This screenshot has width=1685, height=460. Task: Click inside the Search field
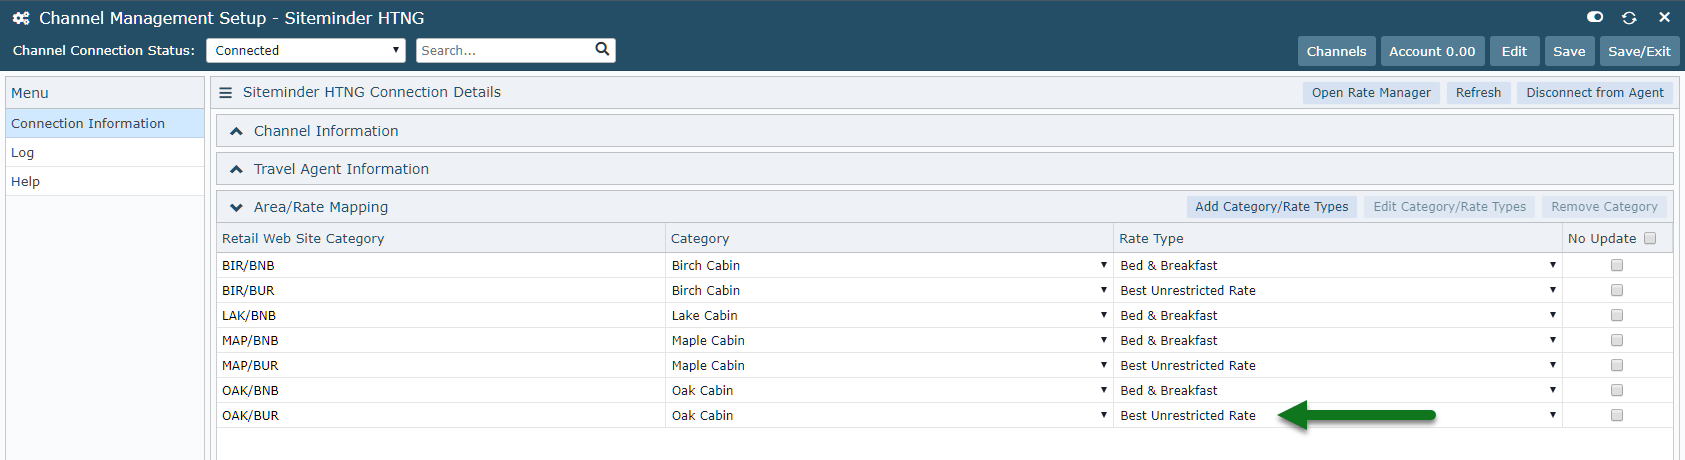[x=505, y=50]
